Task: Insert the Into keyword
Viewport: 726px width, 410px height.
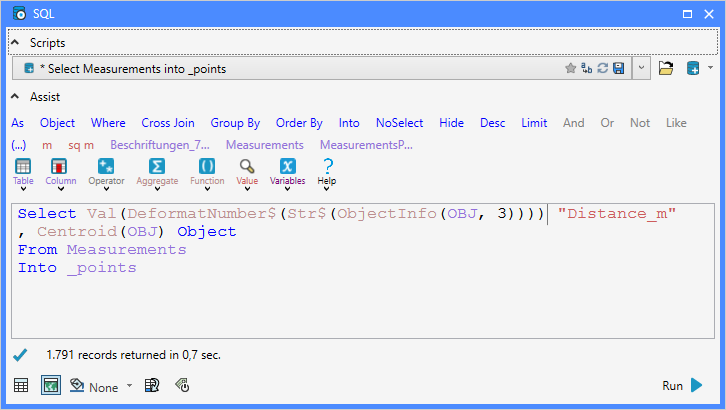Action: click(349, 123)
